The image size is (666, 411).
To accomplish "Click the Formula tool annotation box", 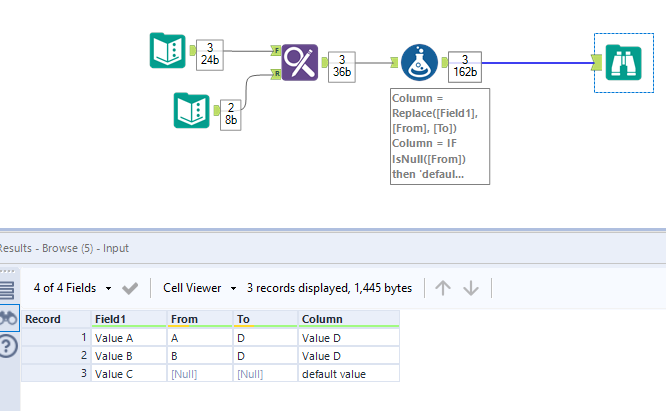I will tap(440, 136).
